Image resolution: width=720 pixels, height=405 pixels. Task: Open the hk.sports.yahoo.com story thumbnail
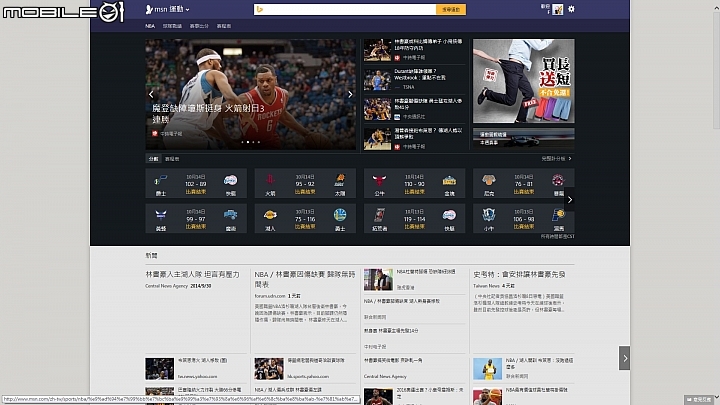pos(269,369)
